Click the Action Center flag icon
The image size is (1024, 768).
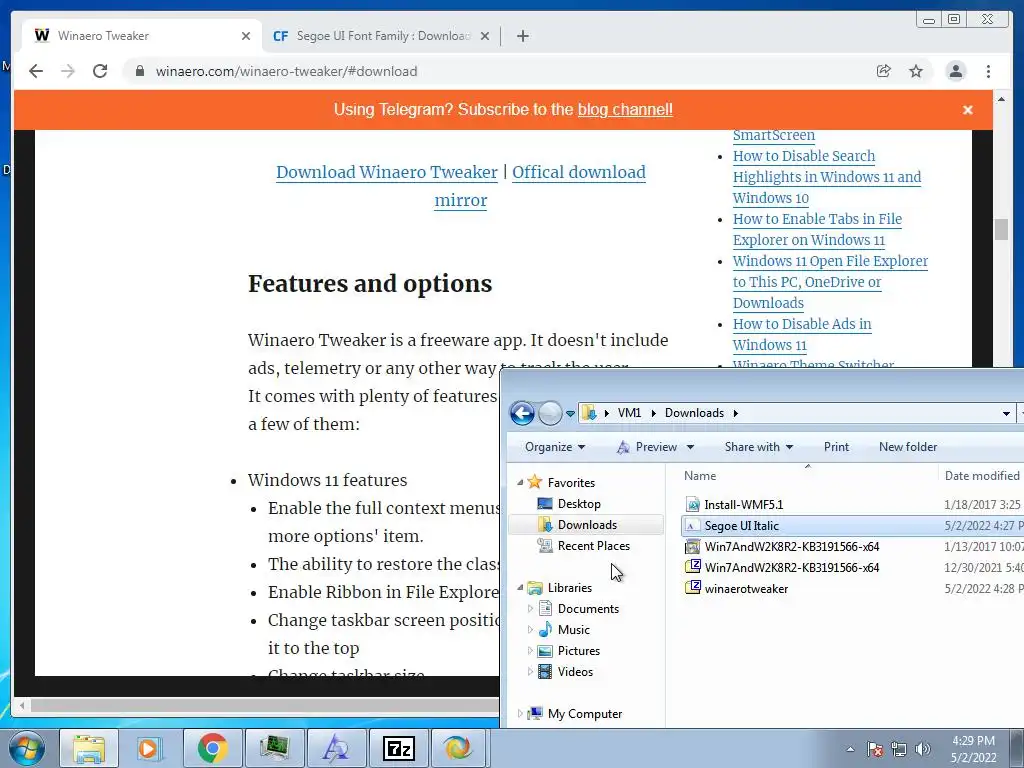(875, 749)
